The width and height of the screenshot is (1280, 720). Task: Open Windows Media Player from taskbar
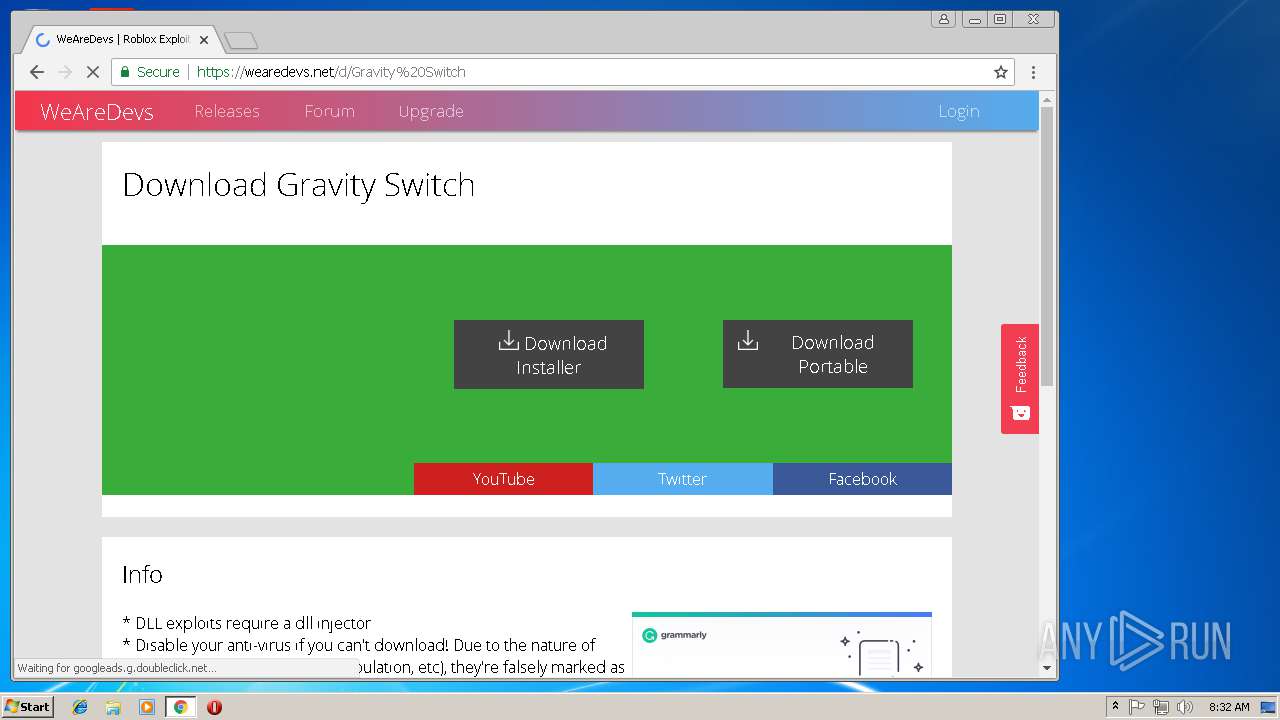click(x=147, y=707)
